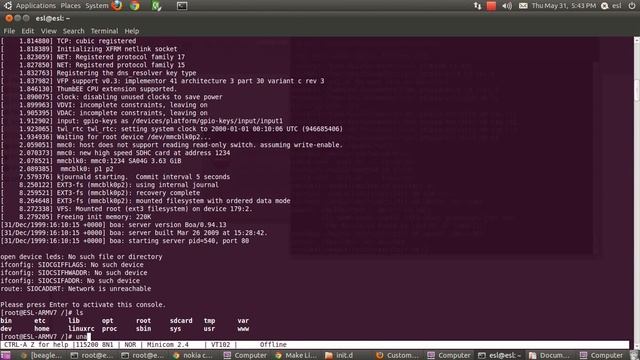The width and height of the screenshot is (640, 360).
Task: Open the network connection indicator
Action: (477, 6)
